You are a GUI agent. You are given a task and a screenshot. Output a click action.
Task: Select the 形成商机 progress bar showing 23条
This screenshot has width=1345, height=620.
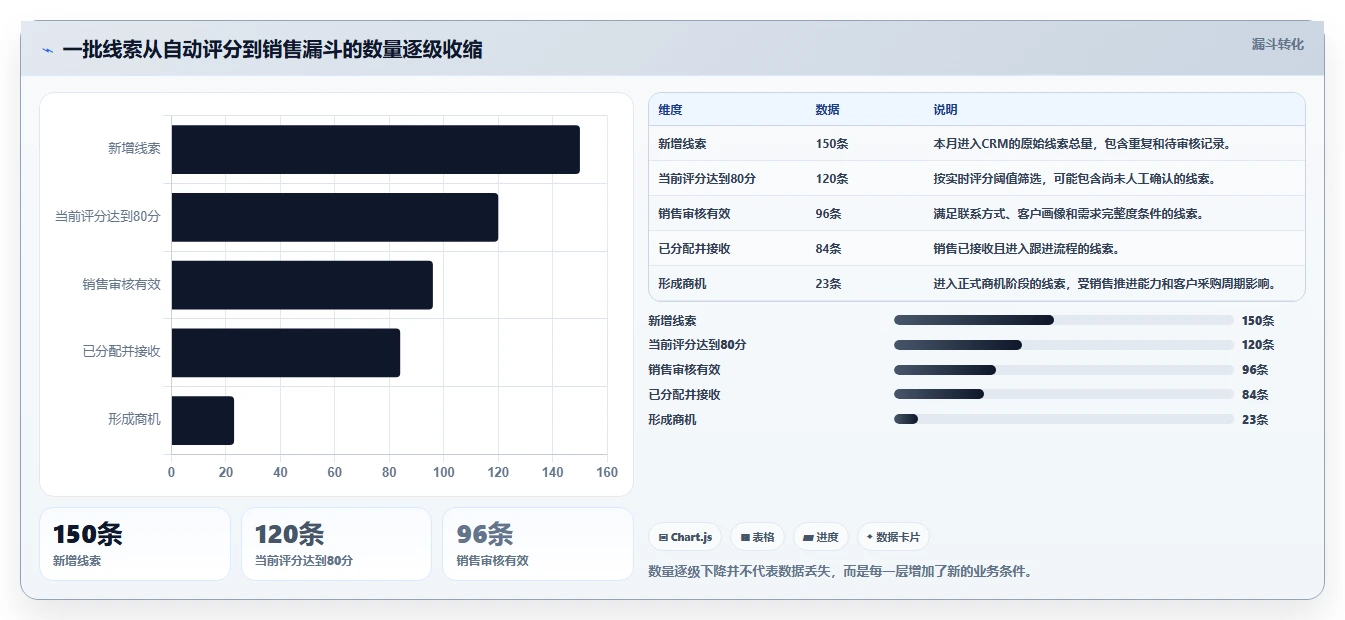tap(1064, 420)
